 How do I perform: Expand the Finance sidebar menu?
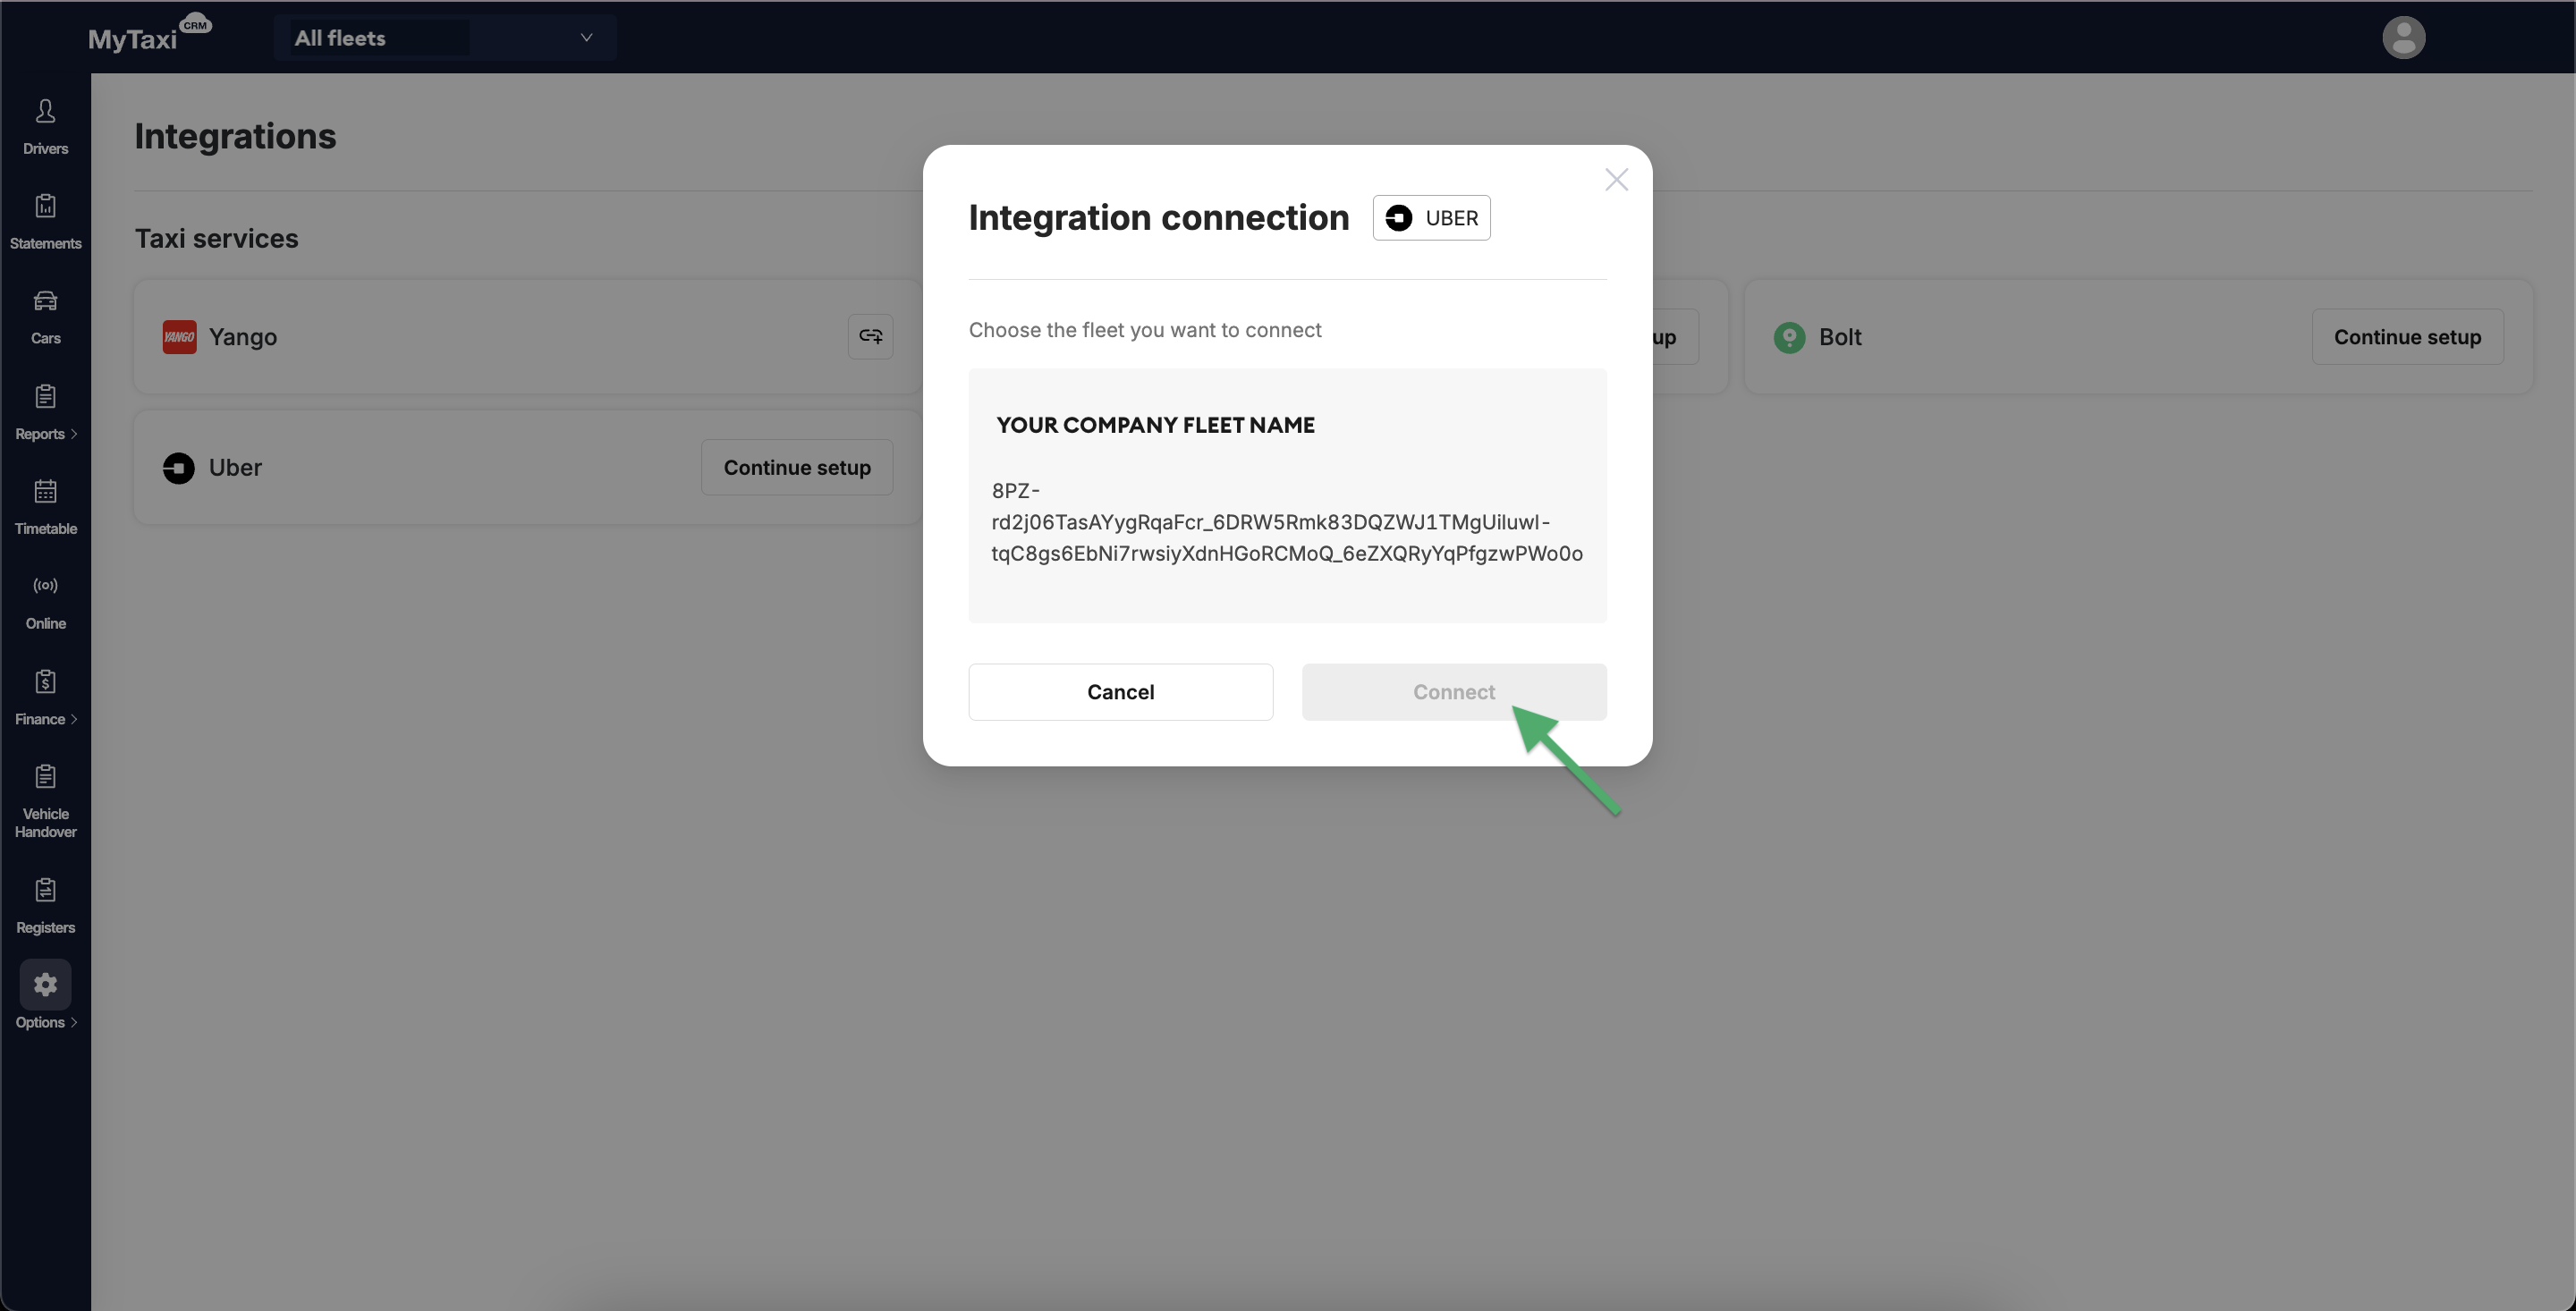pos(45,698)
